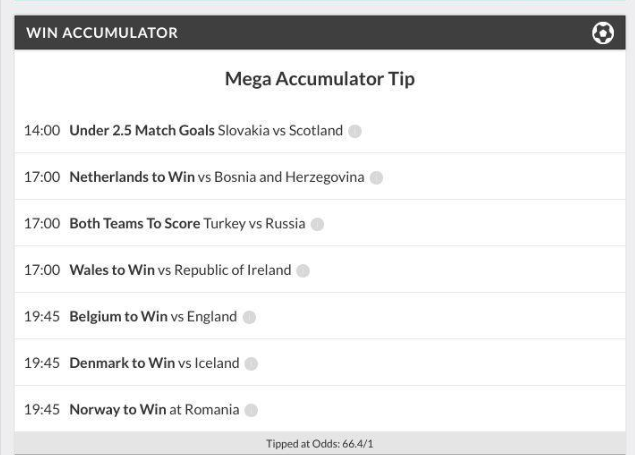Image resolution: width=635 pixels, height=455 pixels.
Task: Click the WIN ACCUMULATOR header title
Action: [x=102, y=33]
